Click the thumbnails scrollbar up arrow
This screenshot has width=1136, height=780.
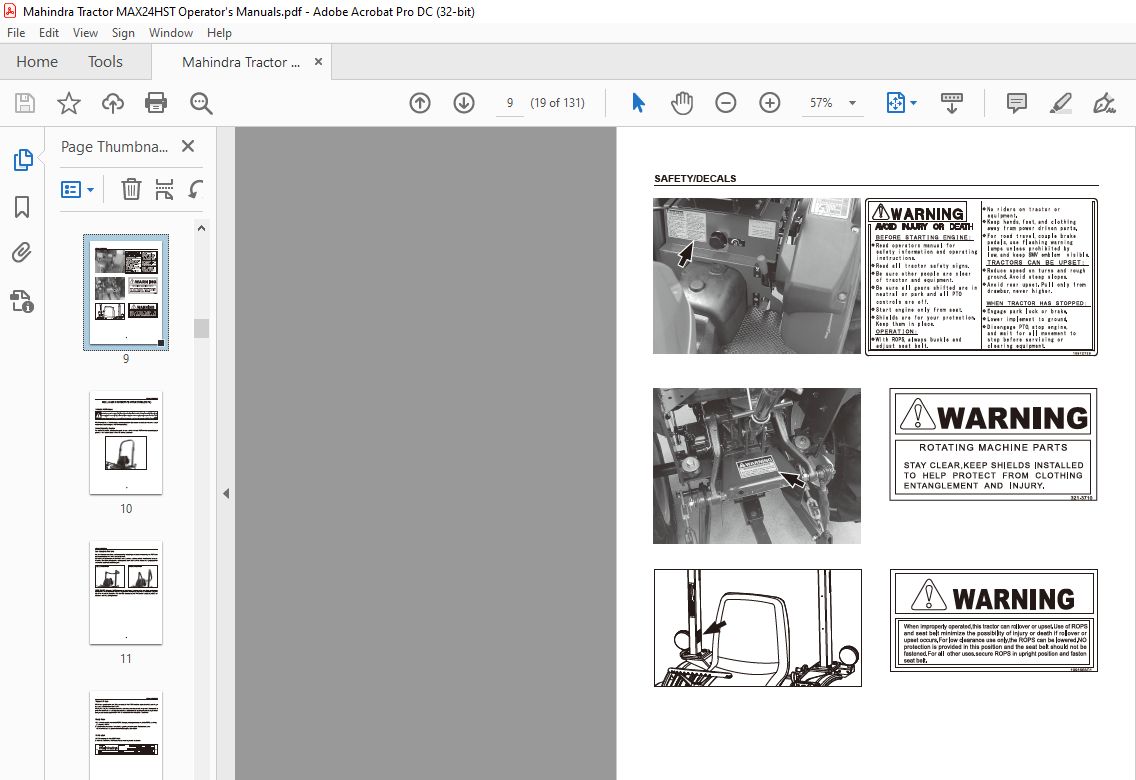(x=201, y=228)
